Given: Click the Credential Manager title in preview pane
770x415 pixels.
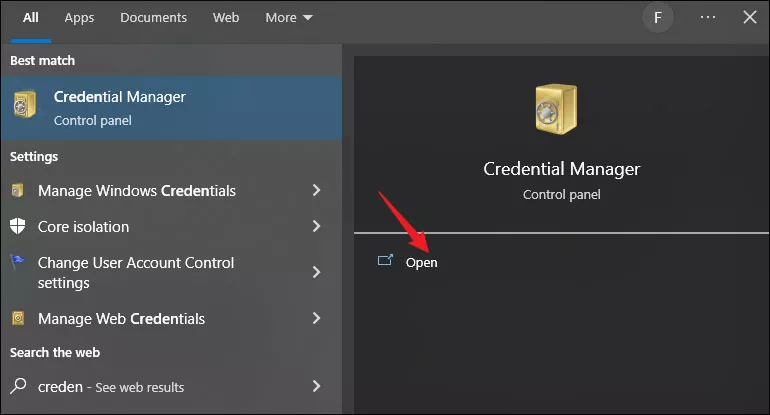Looking at the screenshot, I should [561, 169].
